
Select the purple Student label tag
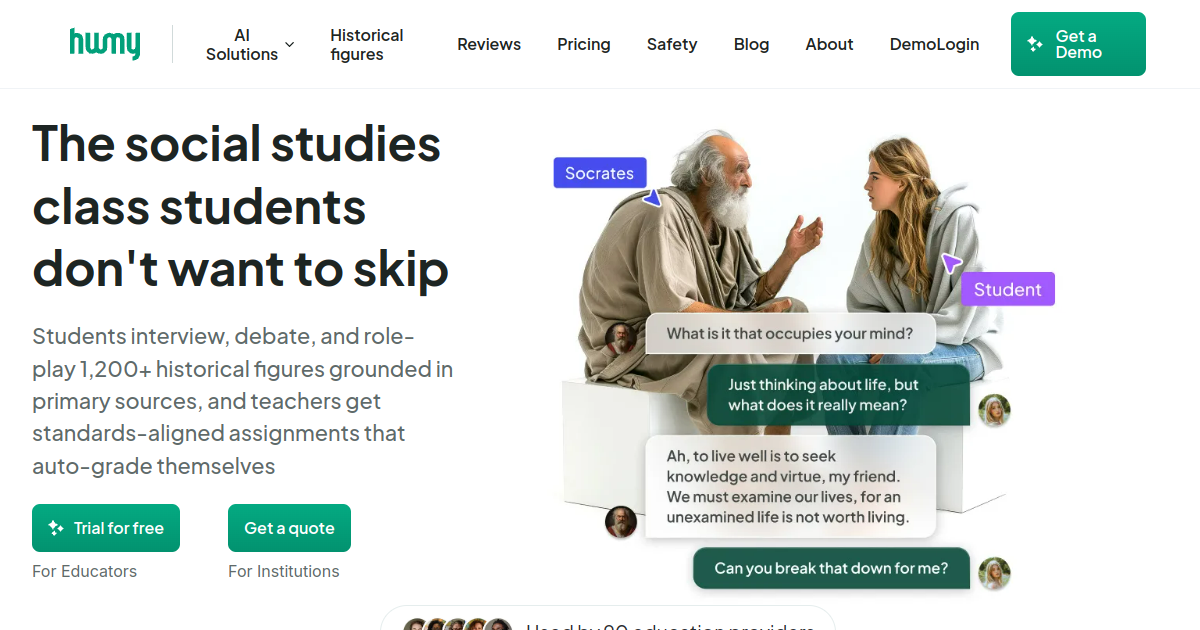click(x=1008, y=289)
